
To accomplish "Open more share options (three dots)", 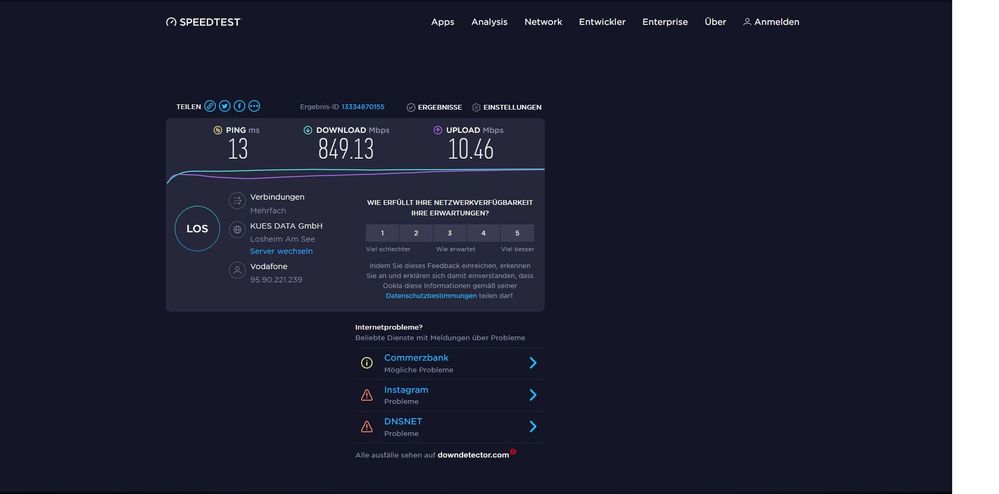I will tap(254, 106).
